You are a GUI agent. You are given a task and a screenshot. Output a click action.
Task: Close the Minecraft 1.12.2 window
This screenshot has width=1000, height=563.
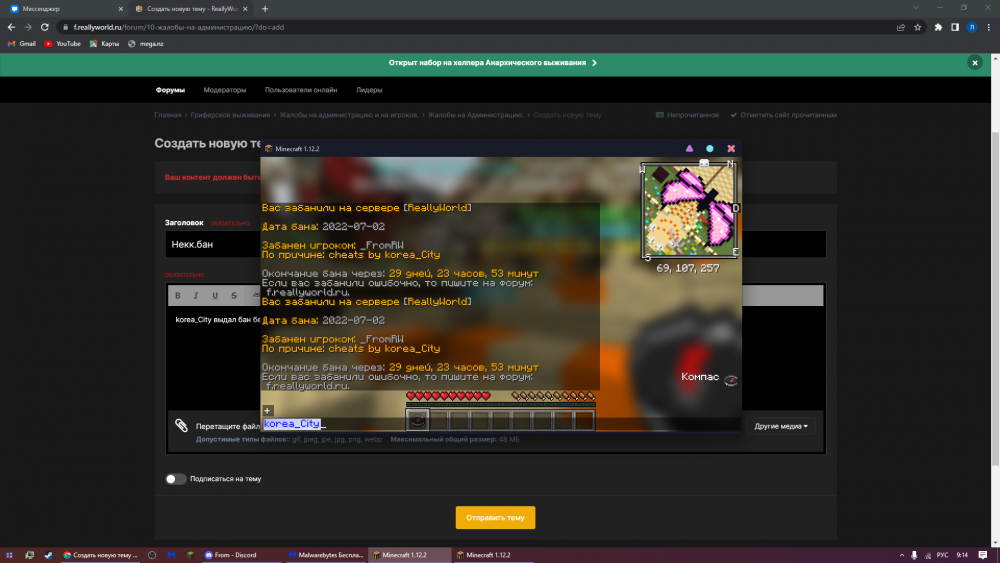click(x=731, y=149)
